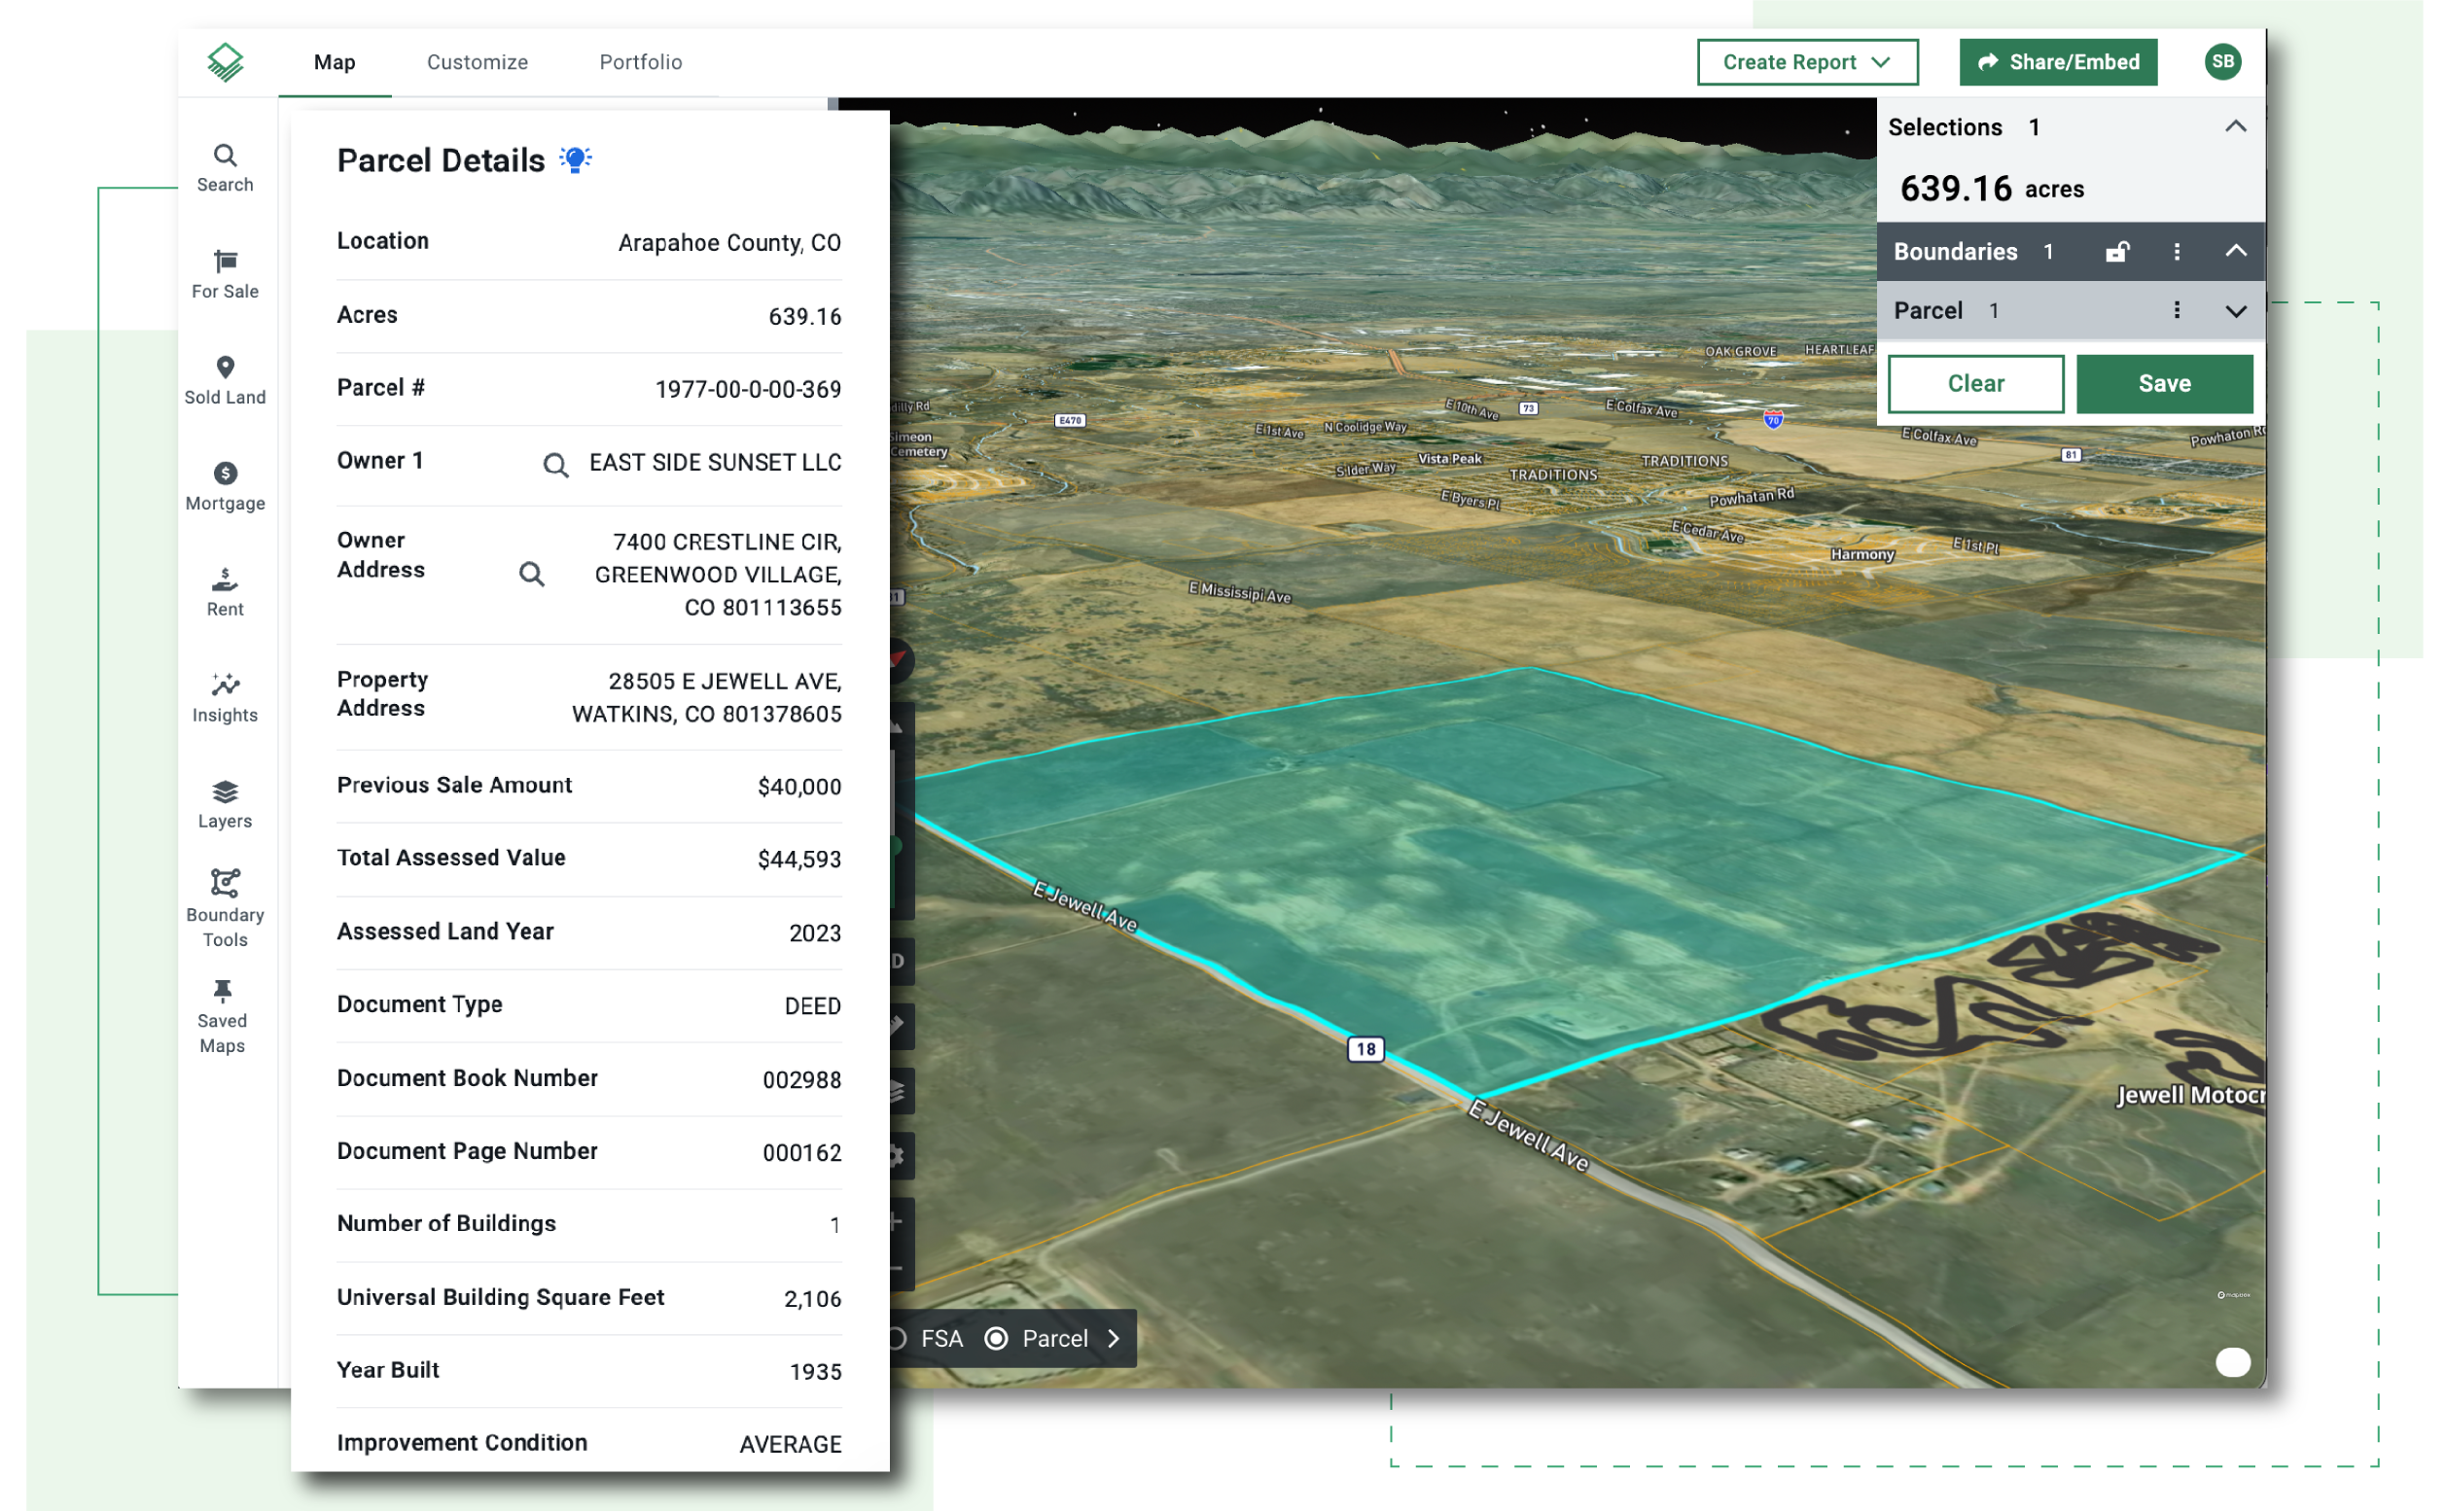Click owner address 7400 CRESTLINE CIR
This screenshot has width=2446, height=1512.
tap(727, 542)
